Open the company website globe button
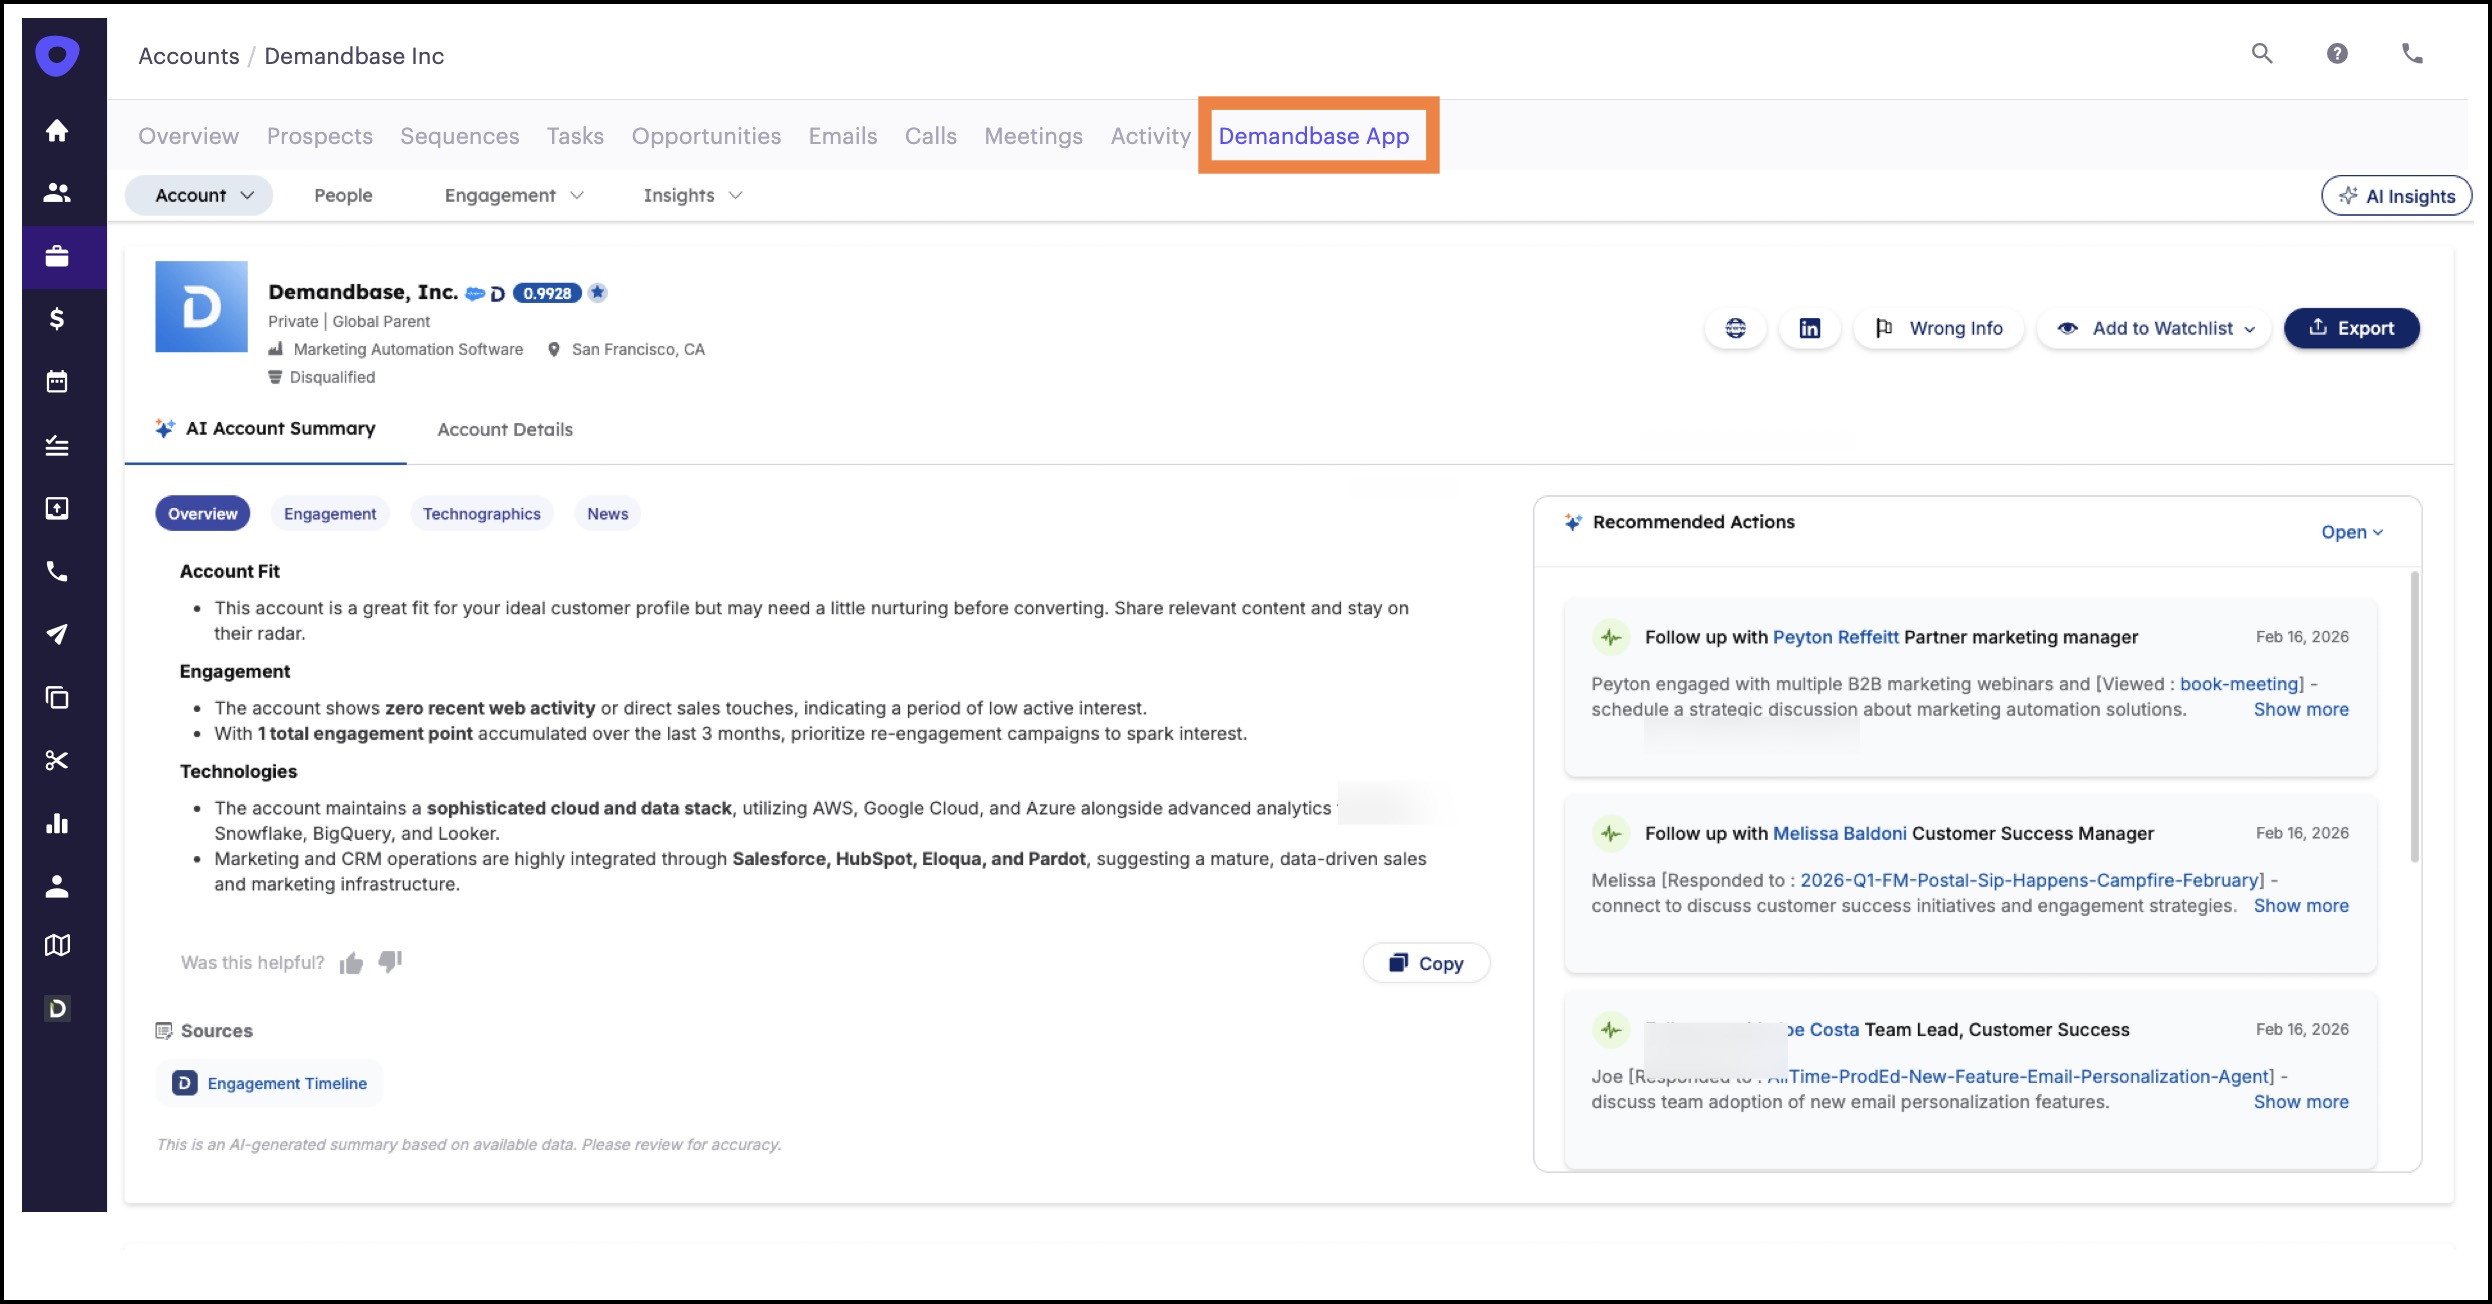 coord(1735,328)
